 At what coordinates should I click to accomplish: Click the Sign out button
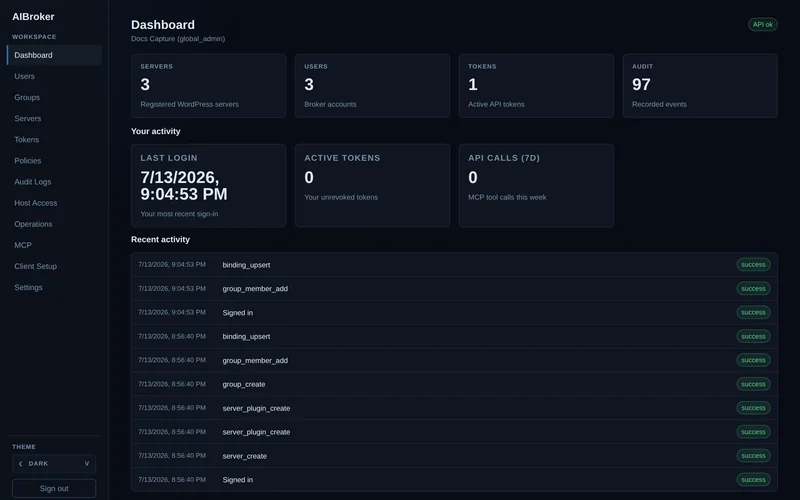tap(54, 488)
